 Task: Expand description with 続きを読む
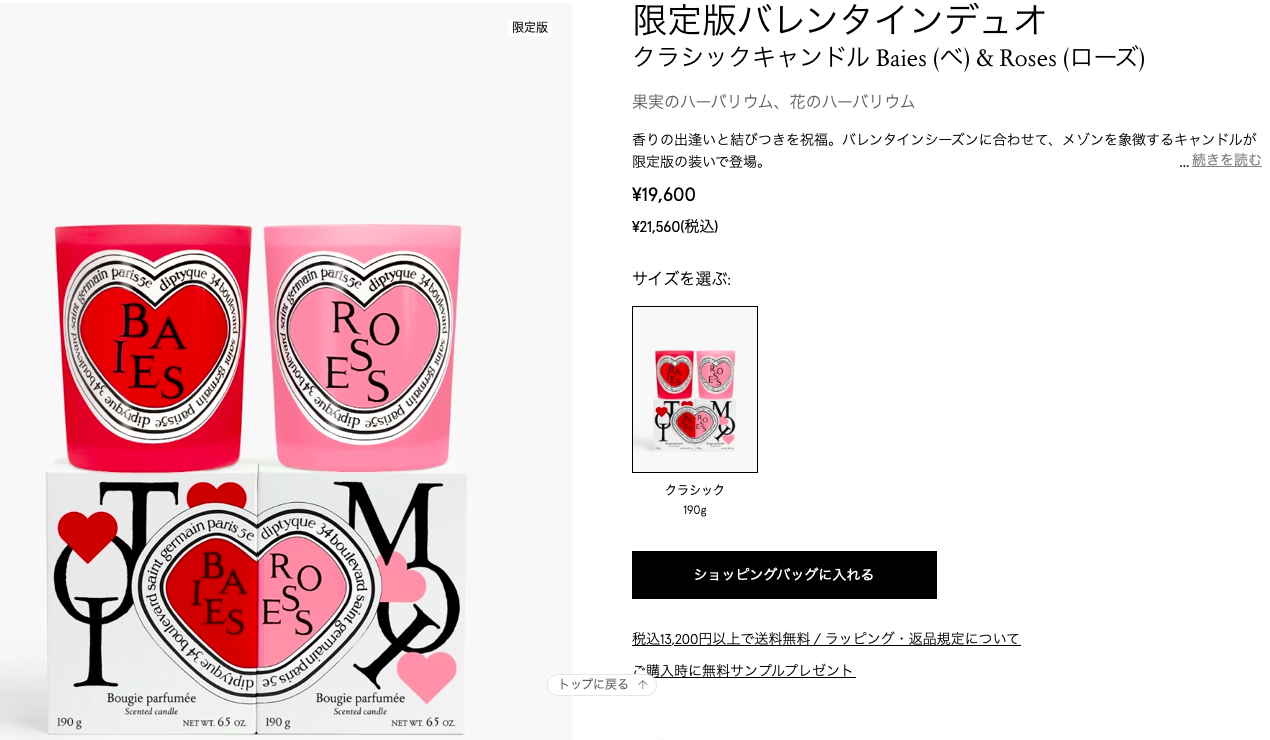(x=1226, y=160)
